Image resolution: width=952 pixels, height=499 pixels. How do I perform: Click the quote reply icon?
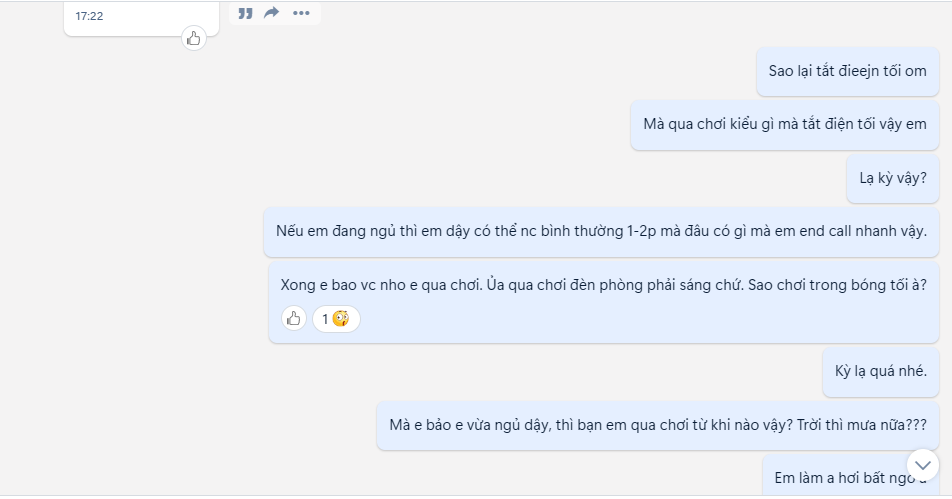(x=245, y=13)
